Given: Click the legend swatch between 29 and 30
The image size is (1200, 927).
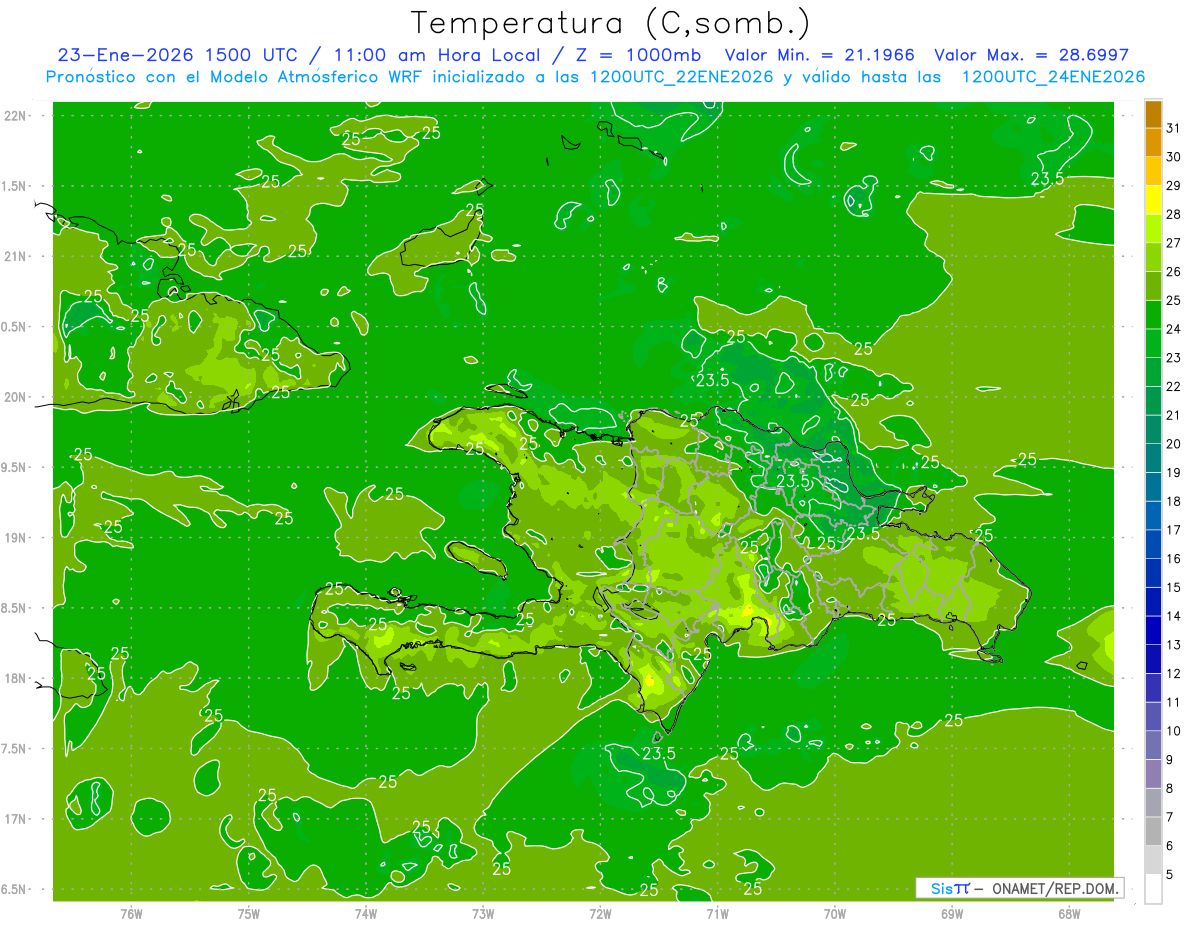Looking at the screenshot, I should [1153, 171].
